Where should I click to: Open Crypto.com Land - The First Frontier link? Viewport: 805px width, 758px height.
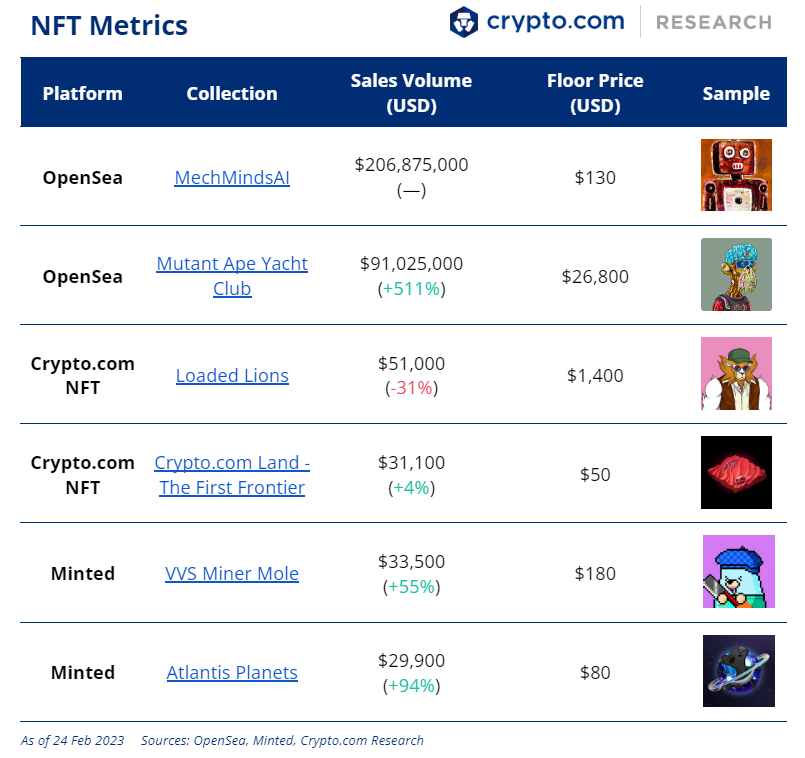[x=232, y=475]
